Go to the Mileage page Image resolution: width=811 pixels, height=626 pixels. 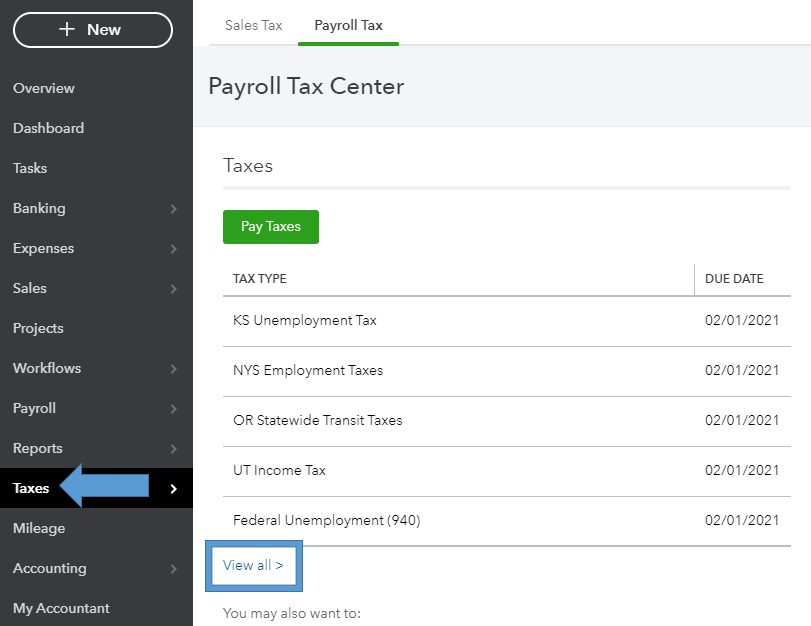point(38,528)
